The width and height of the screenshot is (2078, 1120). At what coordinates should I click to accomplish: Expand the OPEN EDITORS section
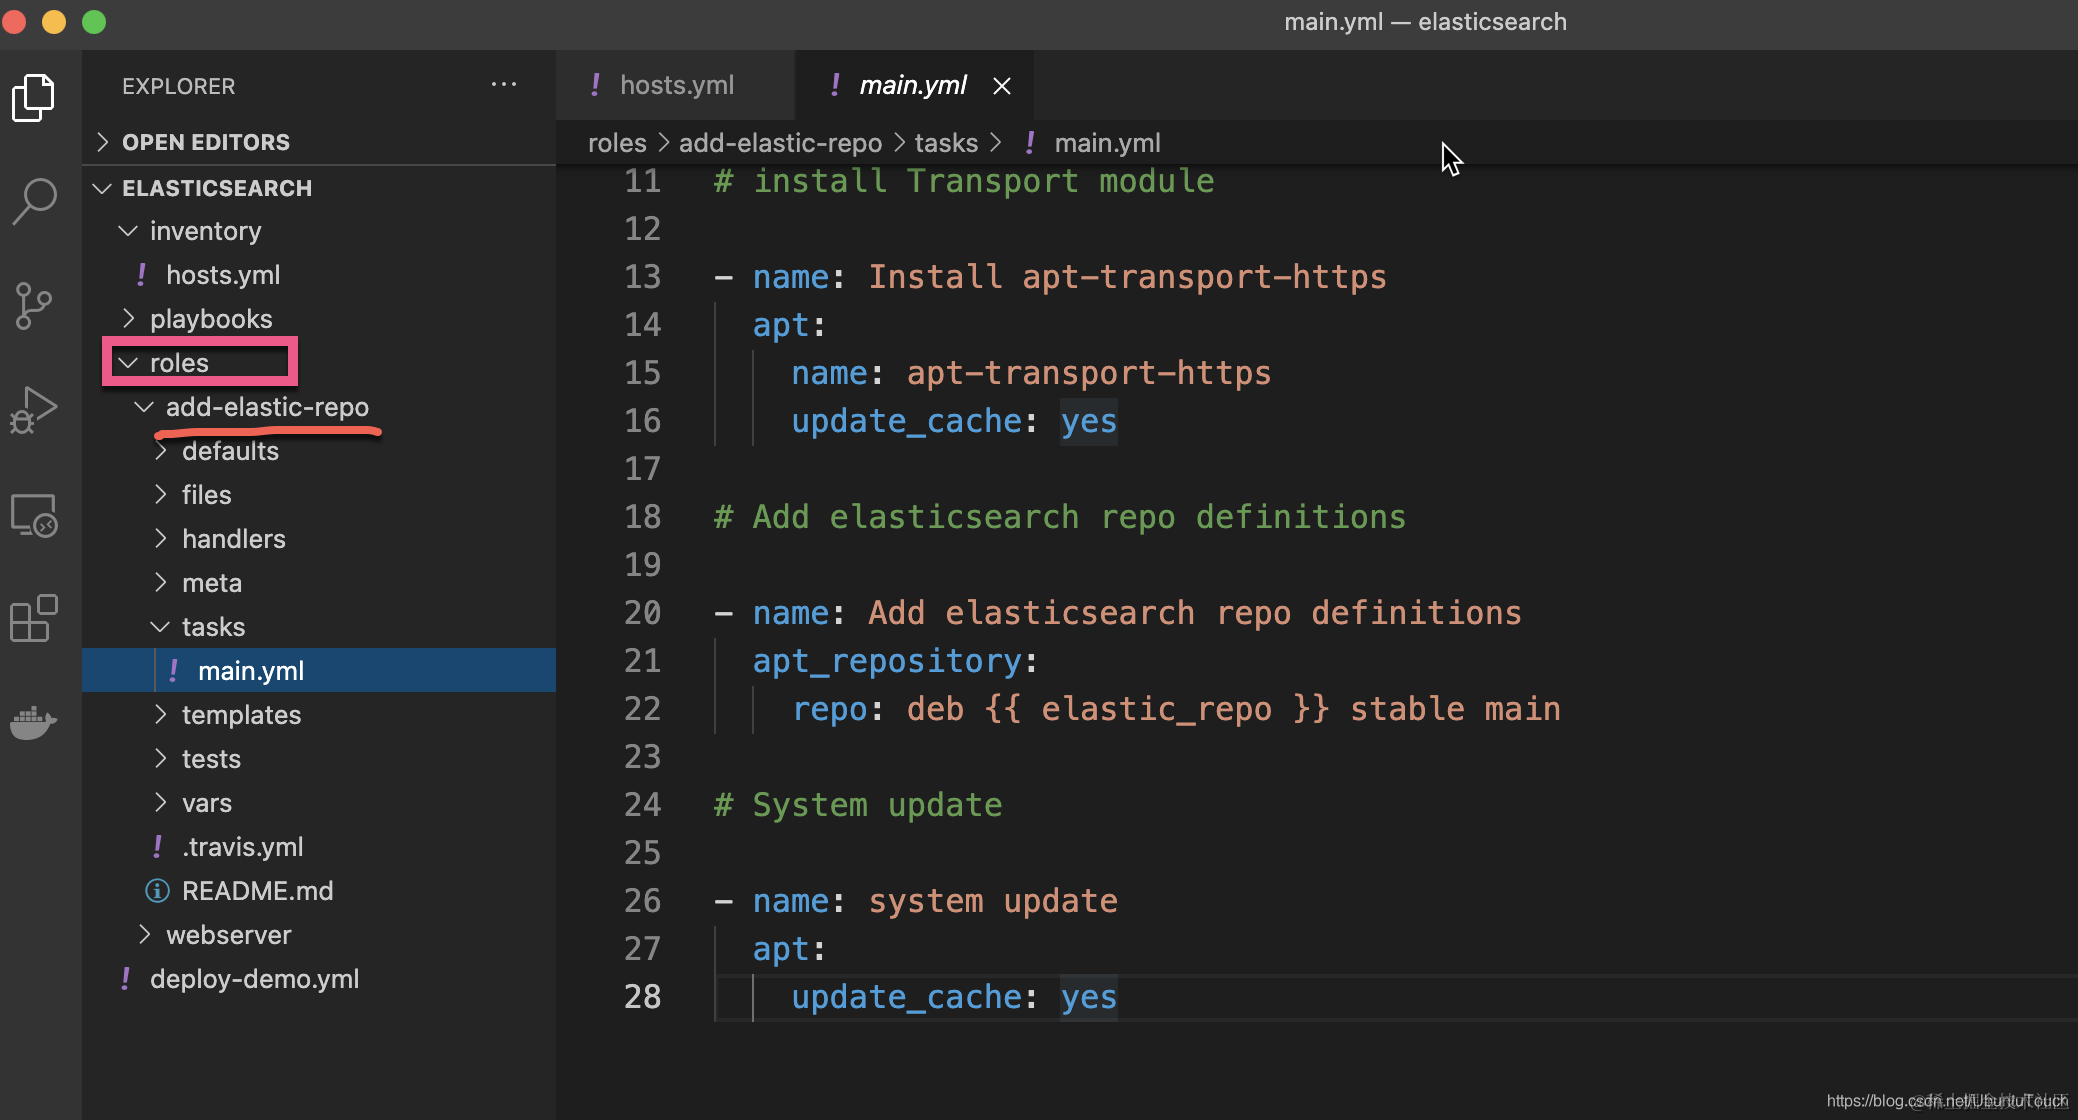[x=205, y=142]
